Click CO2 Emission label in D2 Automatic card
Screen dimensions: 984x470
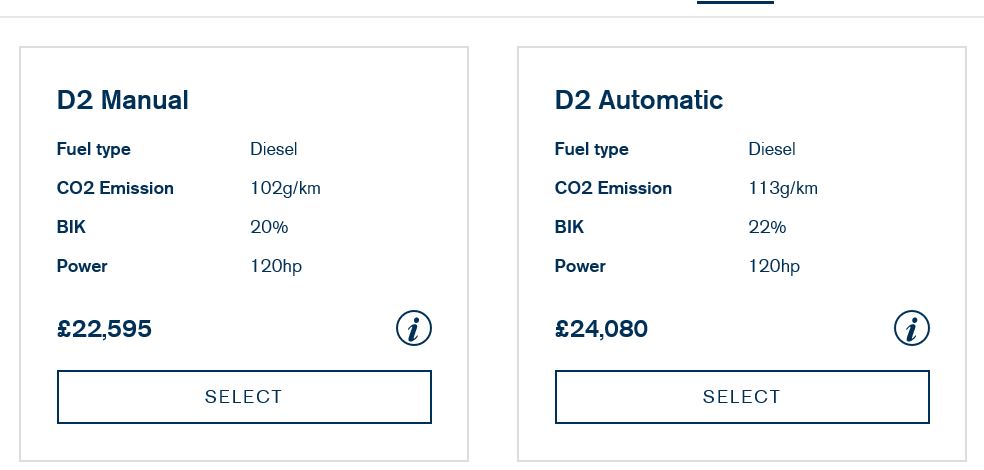coord(613,188)
